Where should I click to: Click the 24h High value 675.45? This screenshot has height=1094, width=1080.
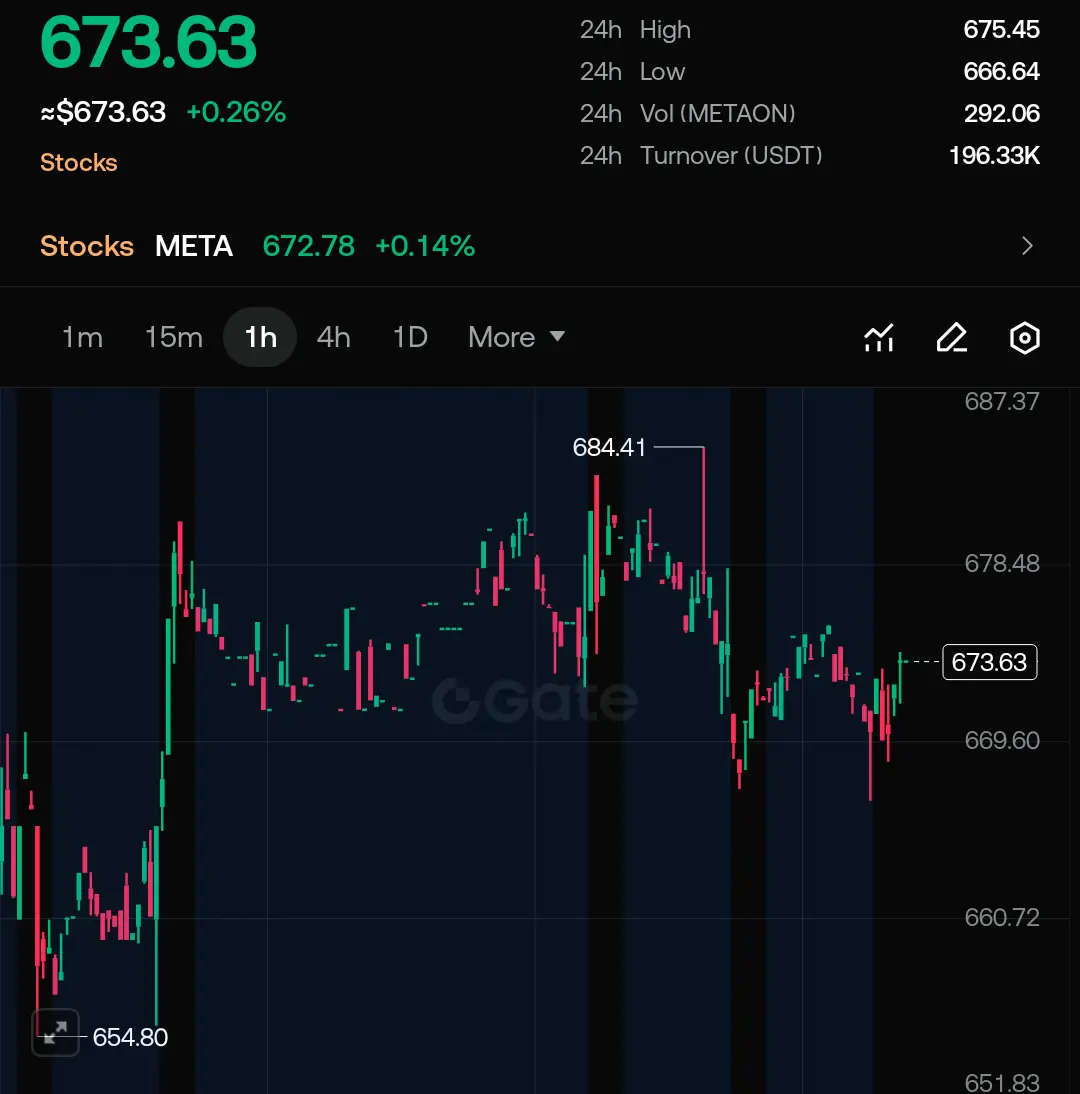1001,29
